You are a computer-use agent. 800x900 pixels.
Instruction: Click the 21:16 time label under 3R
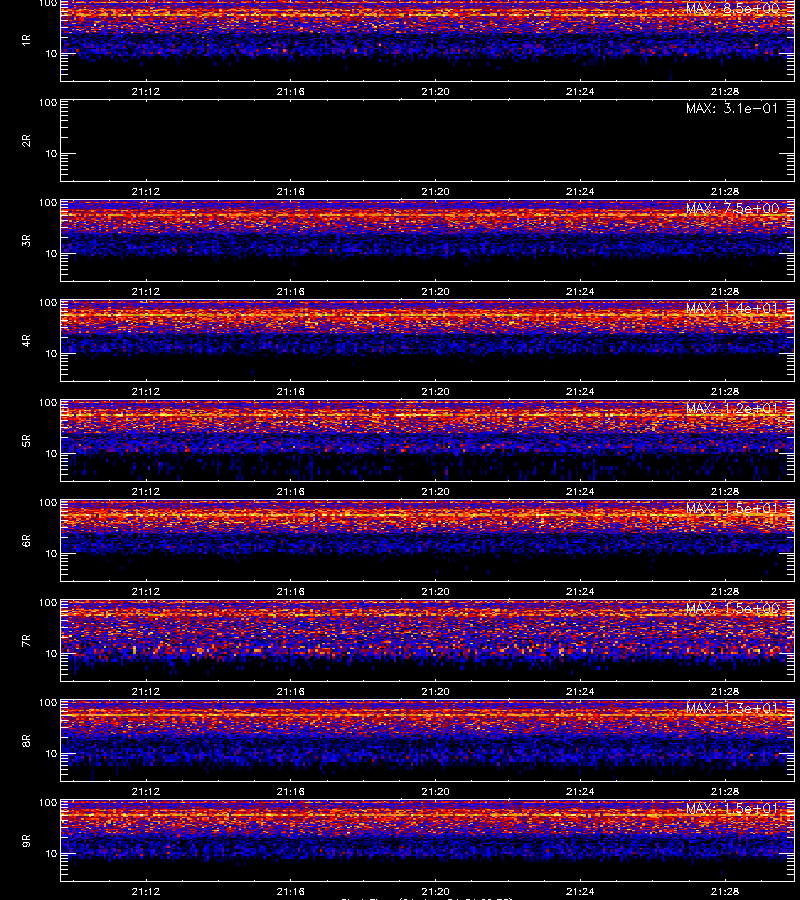tap(290, 292)
